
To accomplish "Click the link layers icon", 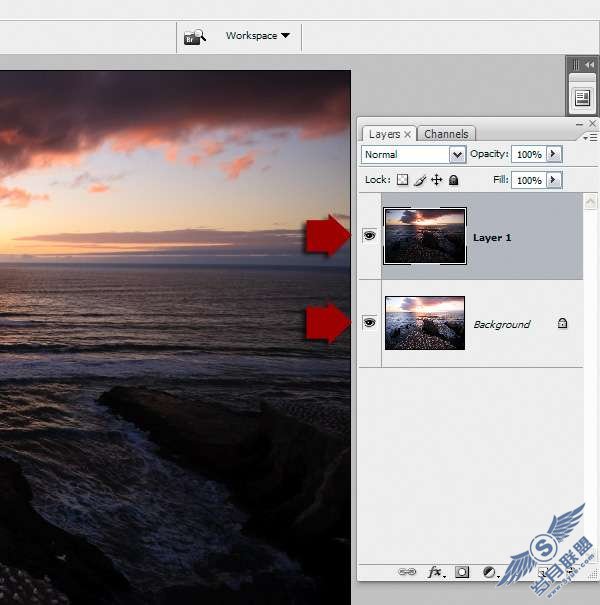I will coord(407,572).
